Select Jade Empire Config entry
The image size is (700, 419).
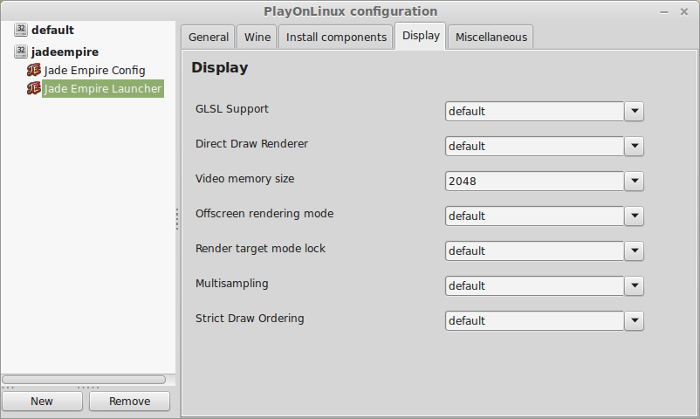[x=95, y=70]
